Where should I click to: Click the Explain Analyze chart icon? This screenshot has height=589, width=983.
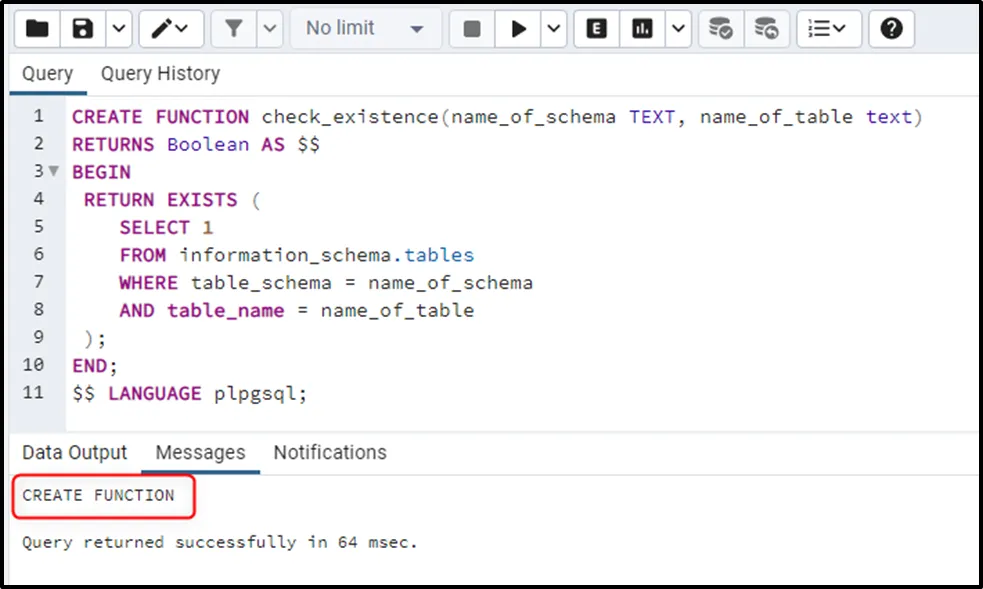pyautogui.click(x=642, y=29)
